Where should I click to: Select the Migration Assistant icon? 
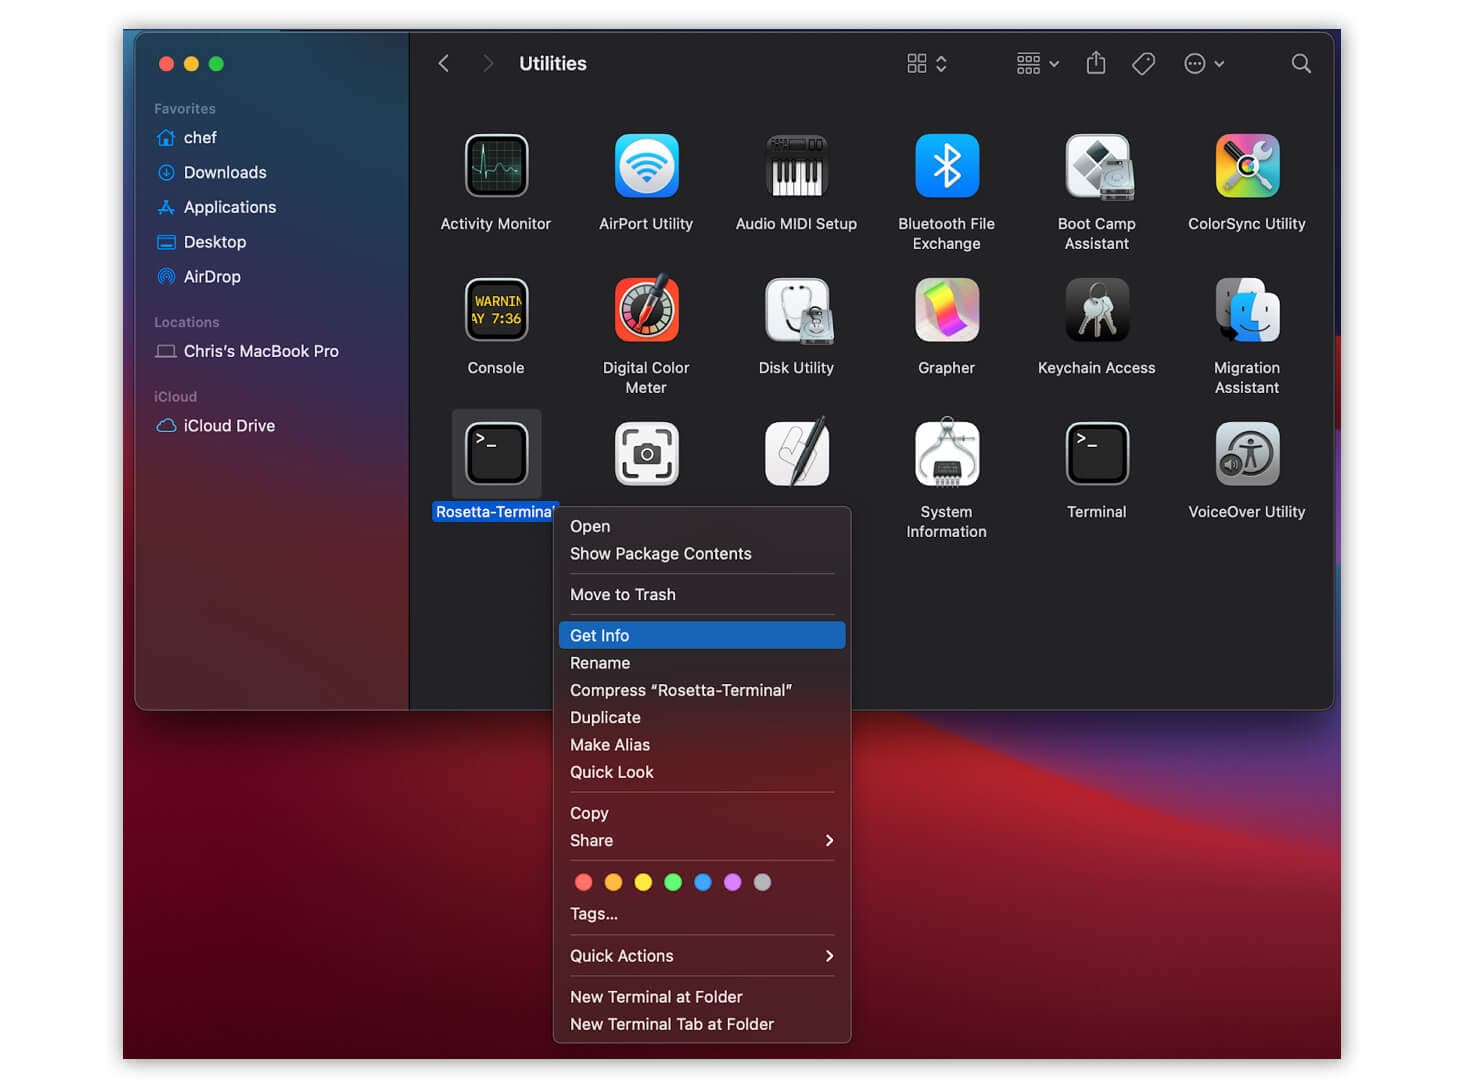coord(1247,310)
